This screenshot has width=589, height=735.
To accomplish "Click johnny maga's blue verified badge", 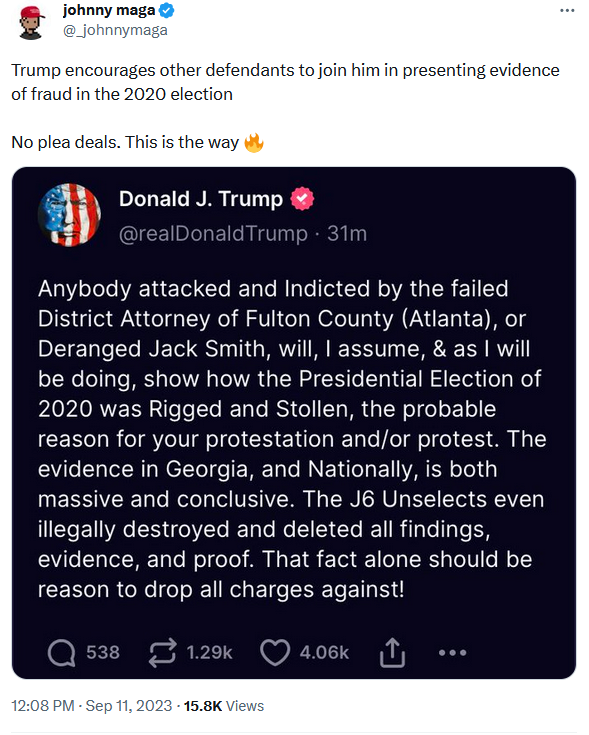I will [167, 10].
